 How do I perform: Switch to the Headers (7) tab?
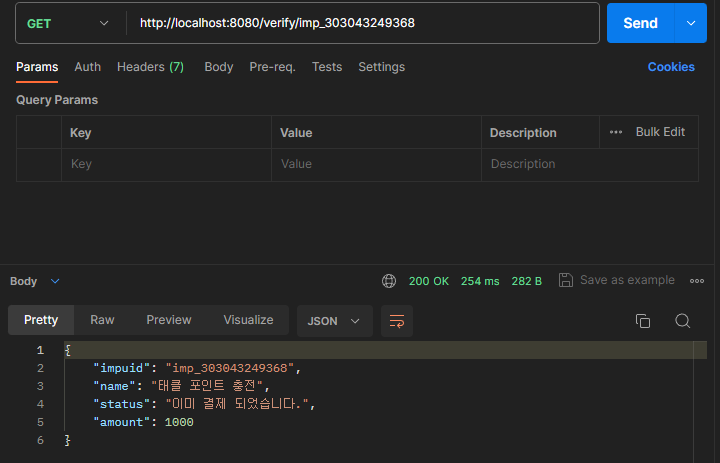[x=150, y=67]
